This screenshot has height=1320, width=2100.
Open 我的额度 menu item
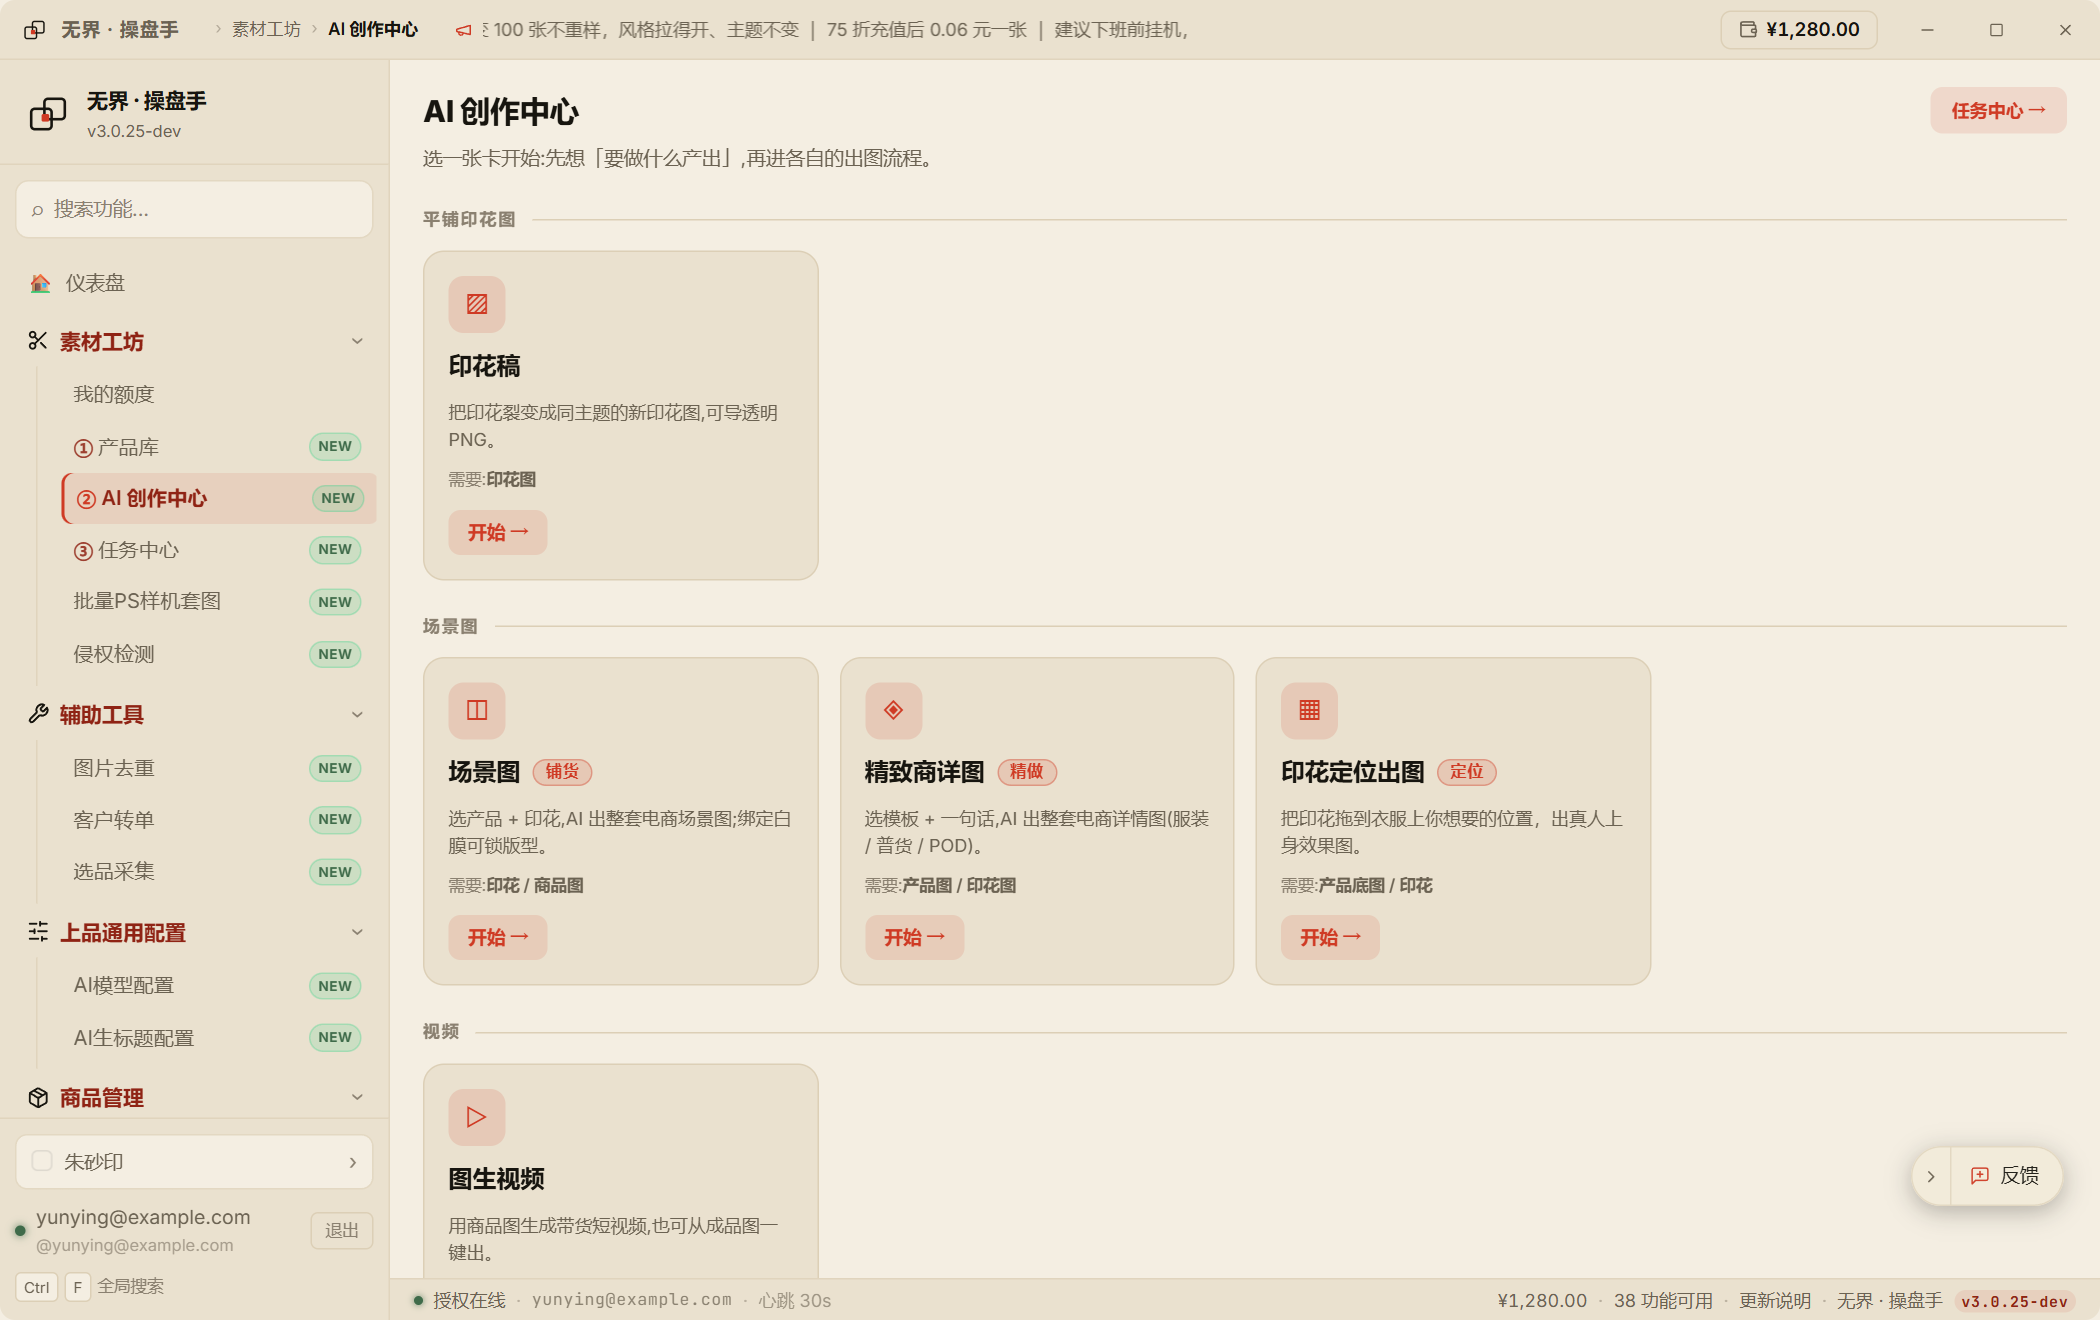point(217,394)
